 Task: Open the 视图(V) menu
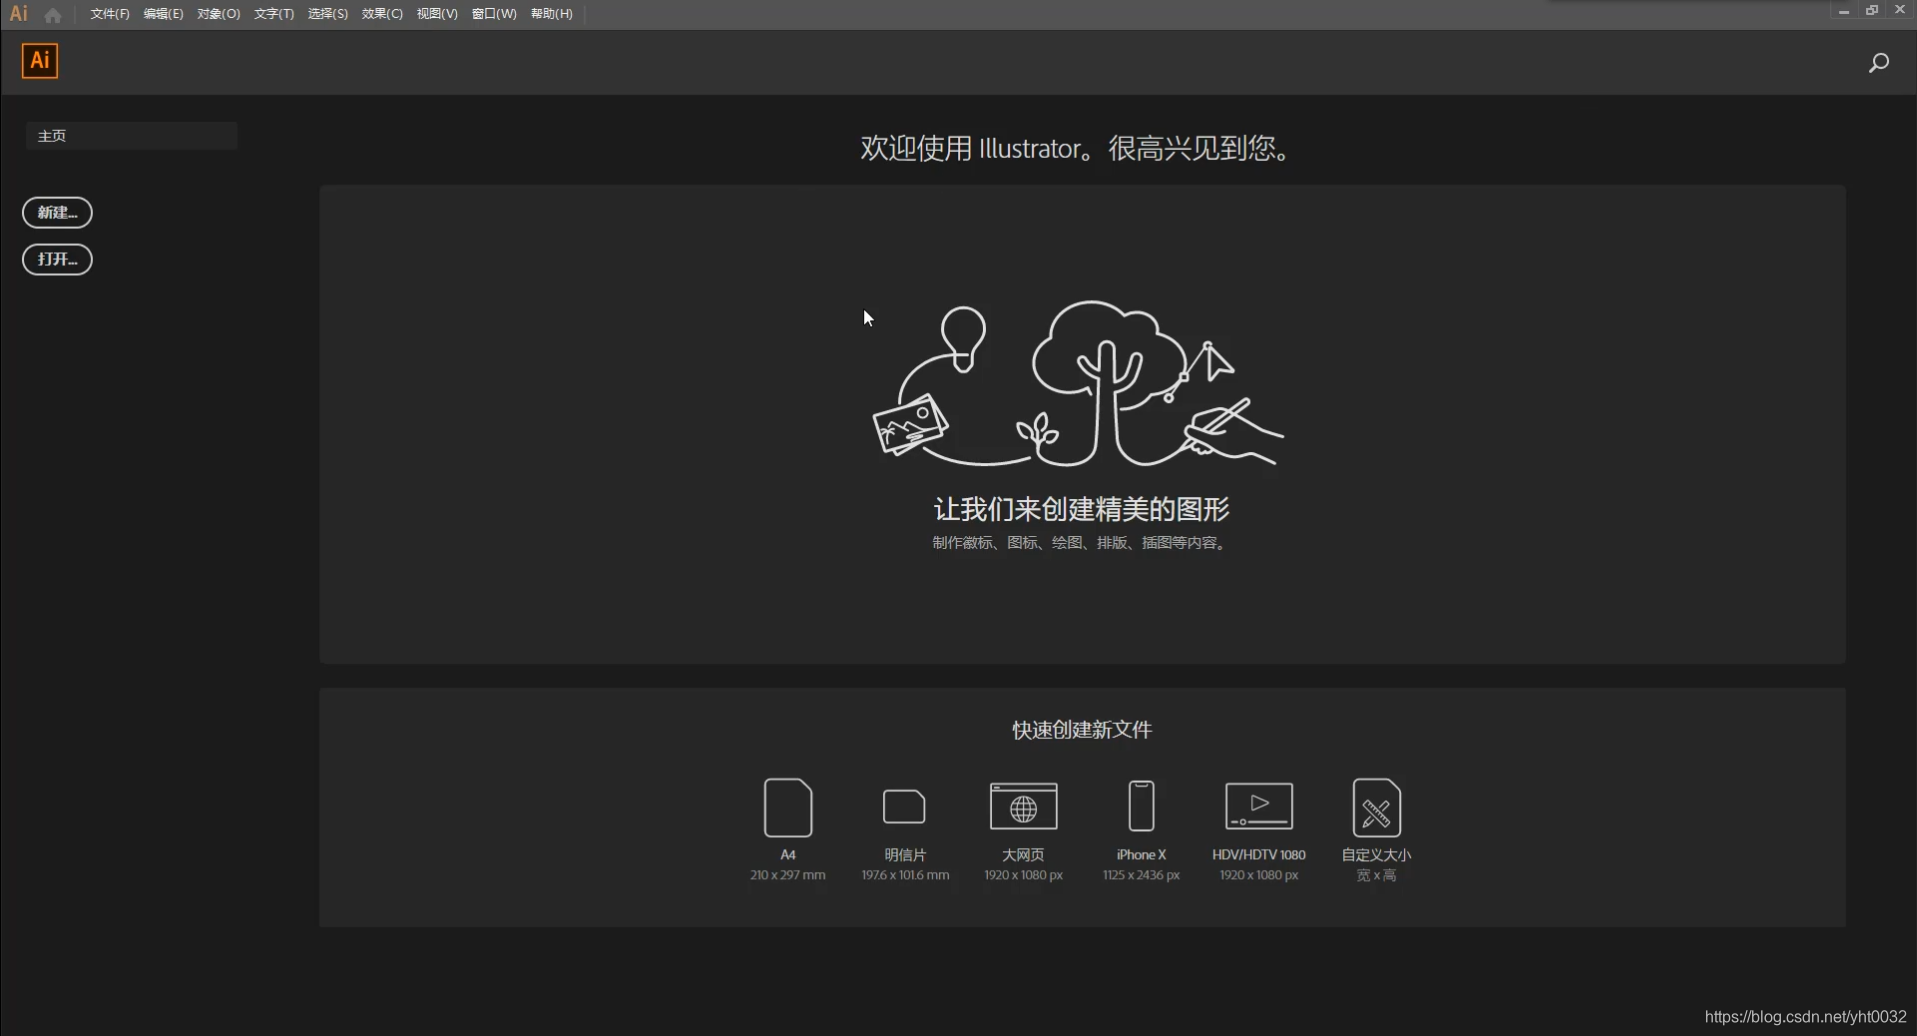point(437,14)
